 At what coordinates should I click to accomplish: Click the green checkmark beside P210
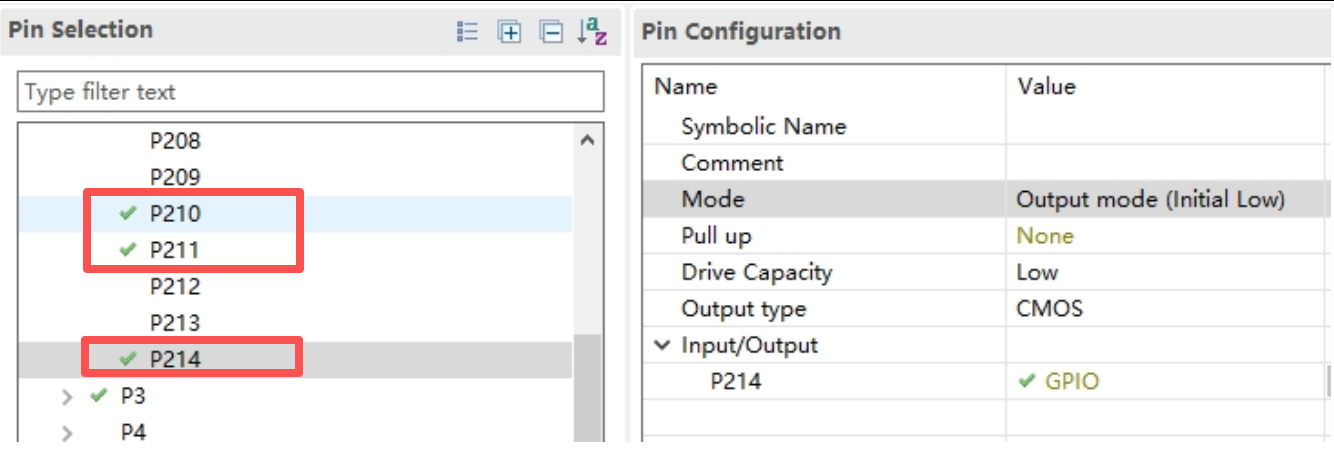tap(127, 214)
